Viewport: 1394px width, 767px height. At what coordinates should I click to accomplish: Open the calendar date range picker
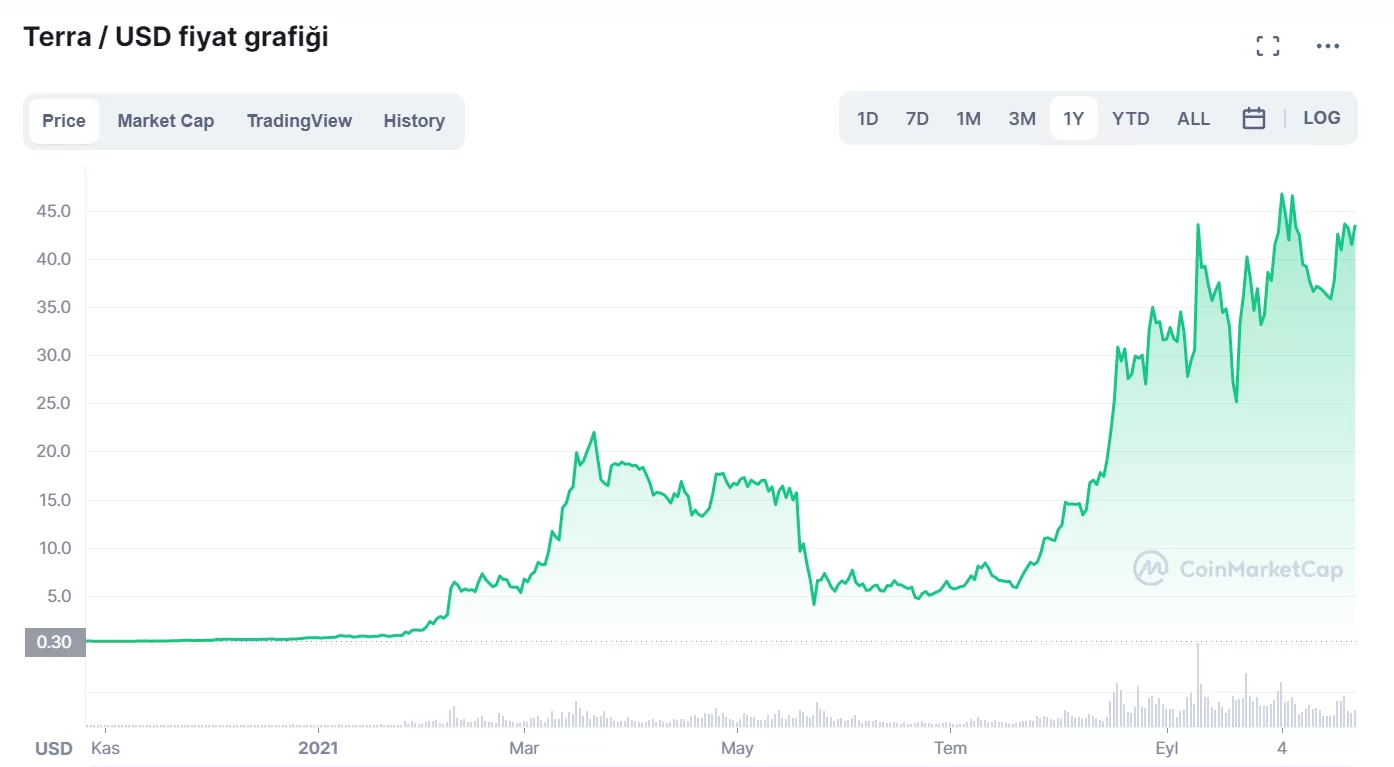click(x=1253, y=119)
